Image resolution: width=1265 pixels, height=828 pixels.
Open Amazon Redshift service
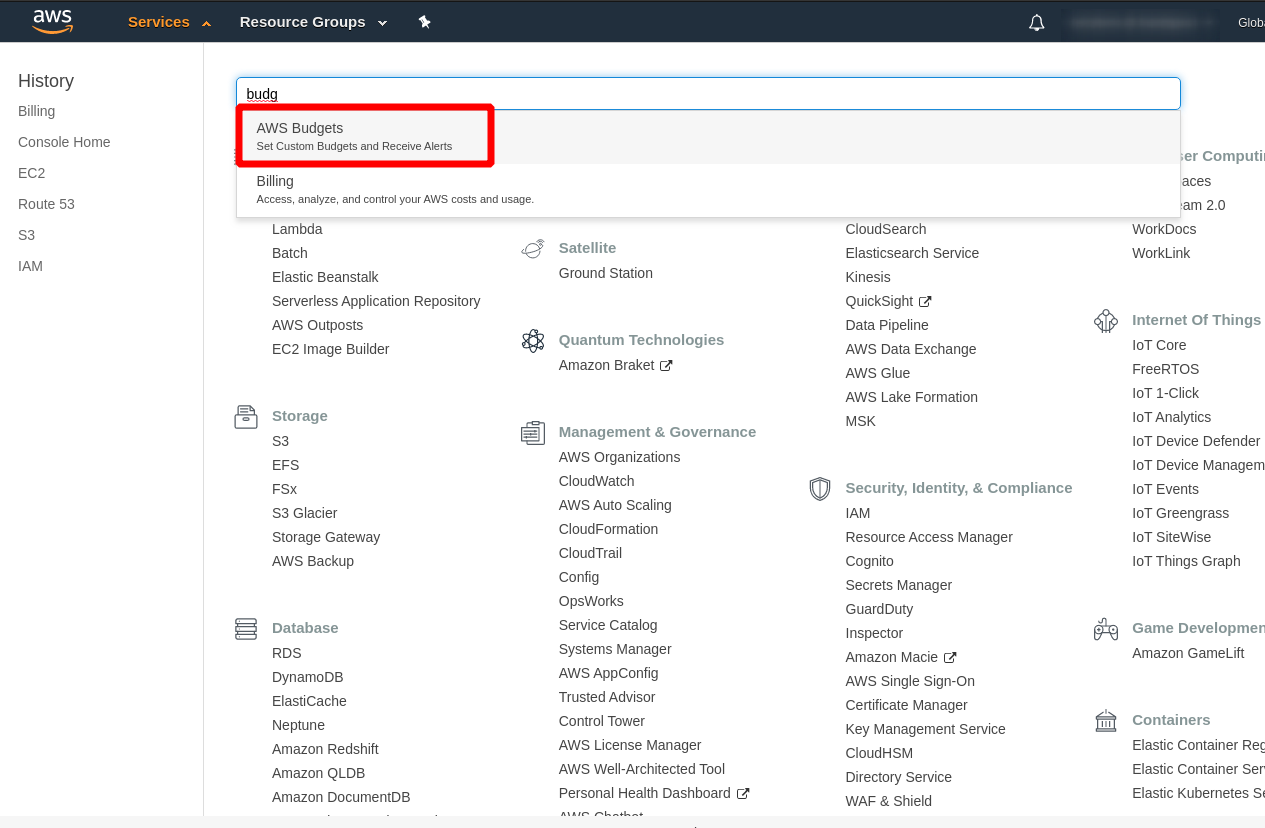(x=325, y=749)
